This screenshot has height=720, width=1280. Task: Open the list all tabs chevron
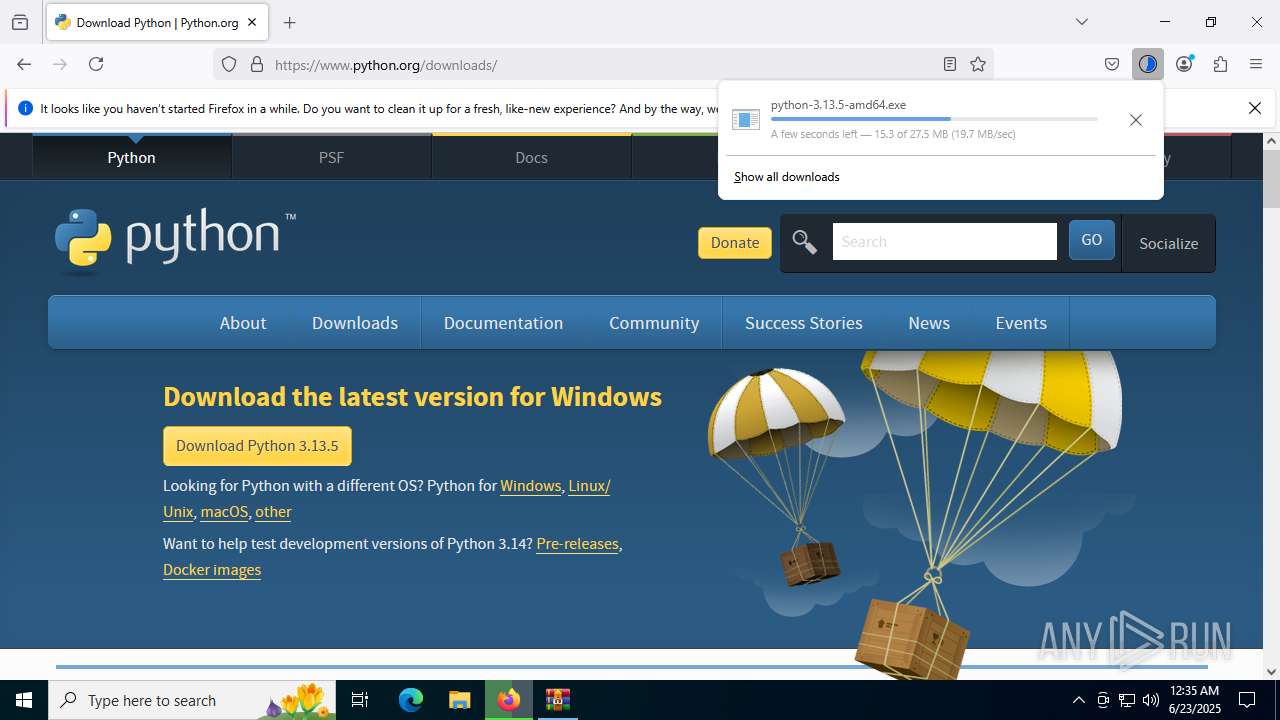pyautogui.click(x=1081, y=22)
